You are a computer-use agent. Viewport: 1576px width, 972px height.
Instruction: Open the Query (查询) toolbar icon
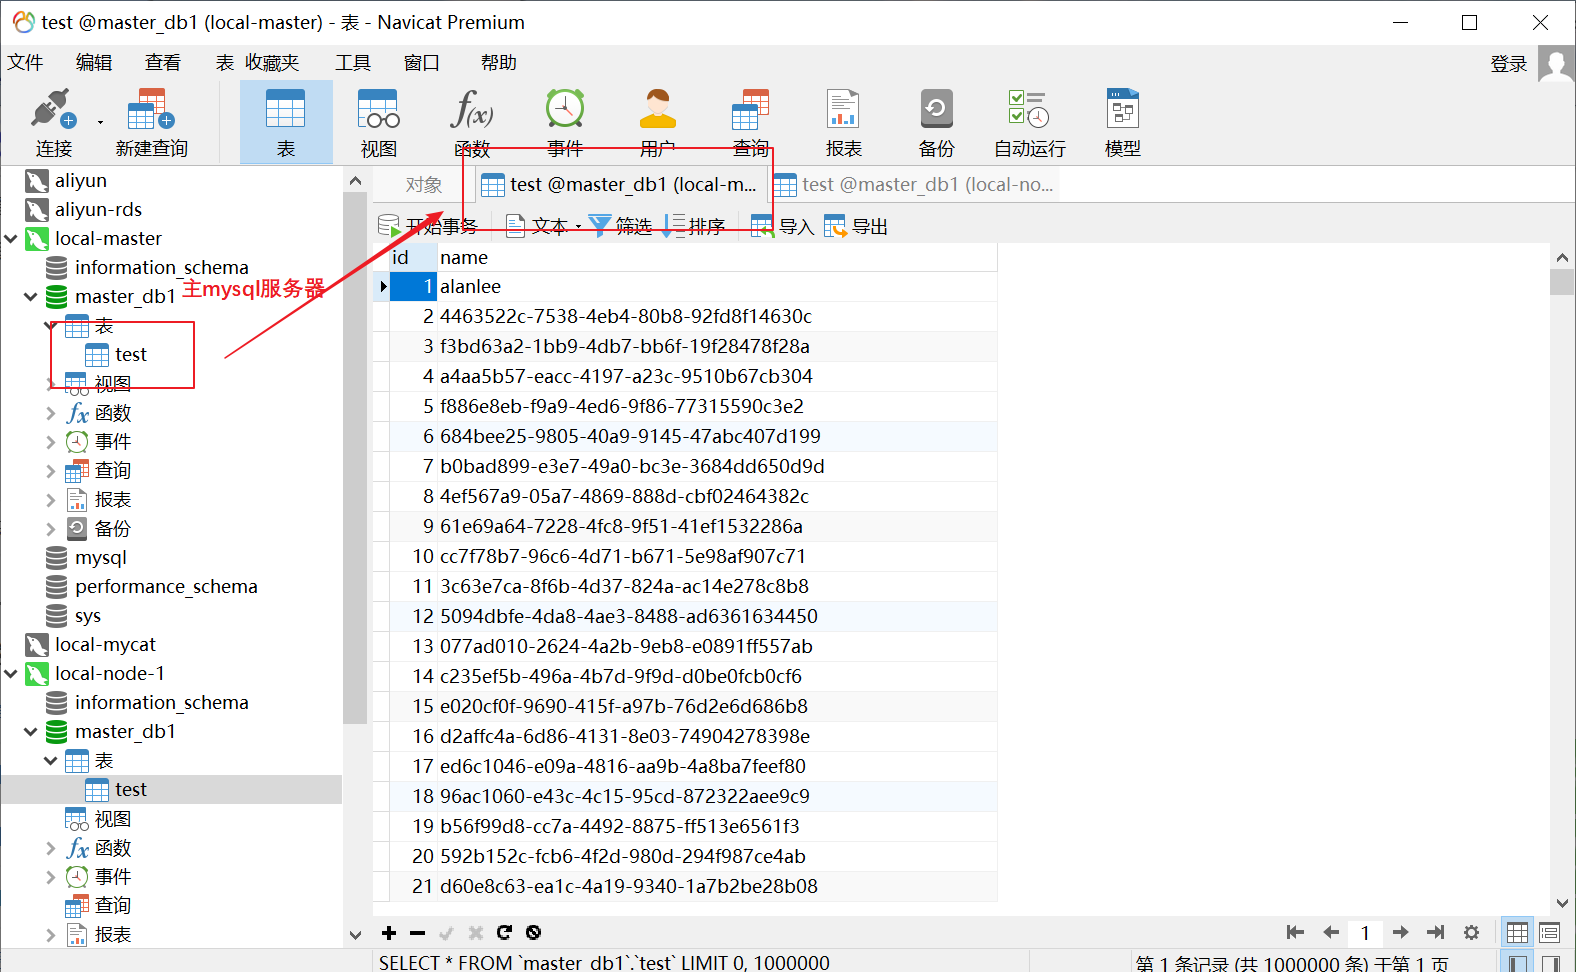point(751,122)
